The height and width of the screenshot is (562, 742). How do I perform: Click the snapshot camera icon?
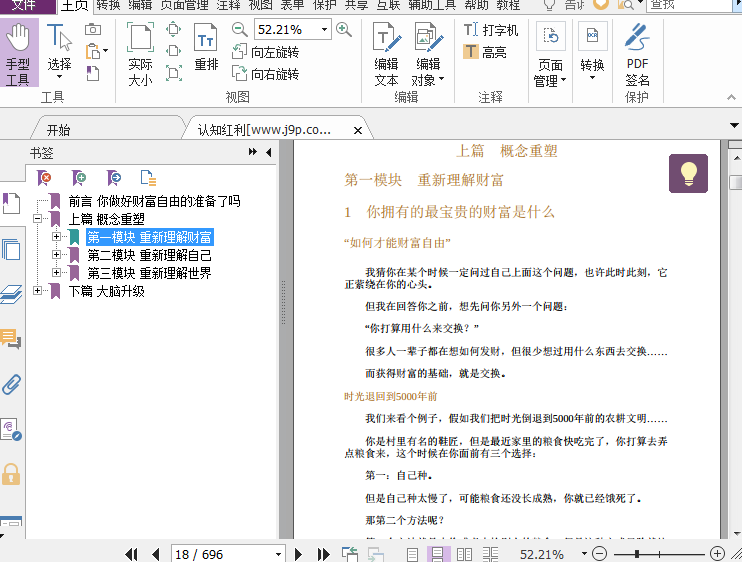93,29
